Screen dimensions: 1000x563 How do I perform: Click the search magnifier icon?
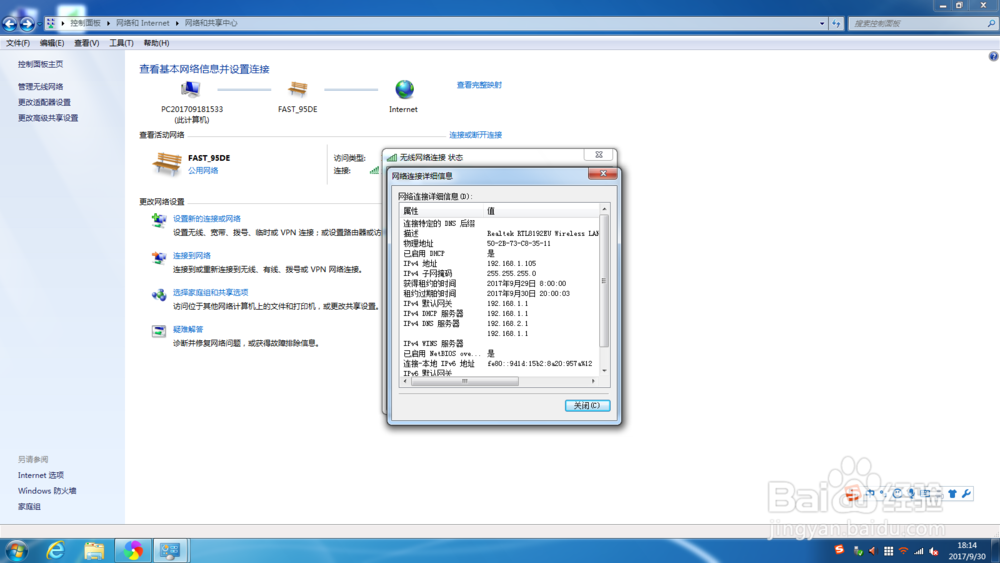click(991, 23)
